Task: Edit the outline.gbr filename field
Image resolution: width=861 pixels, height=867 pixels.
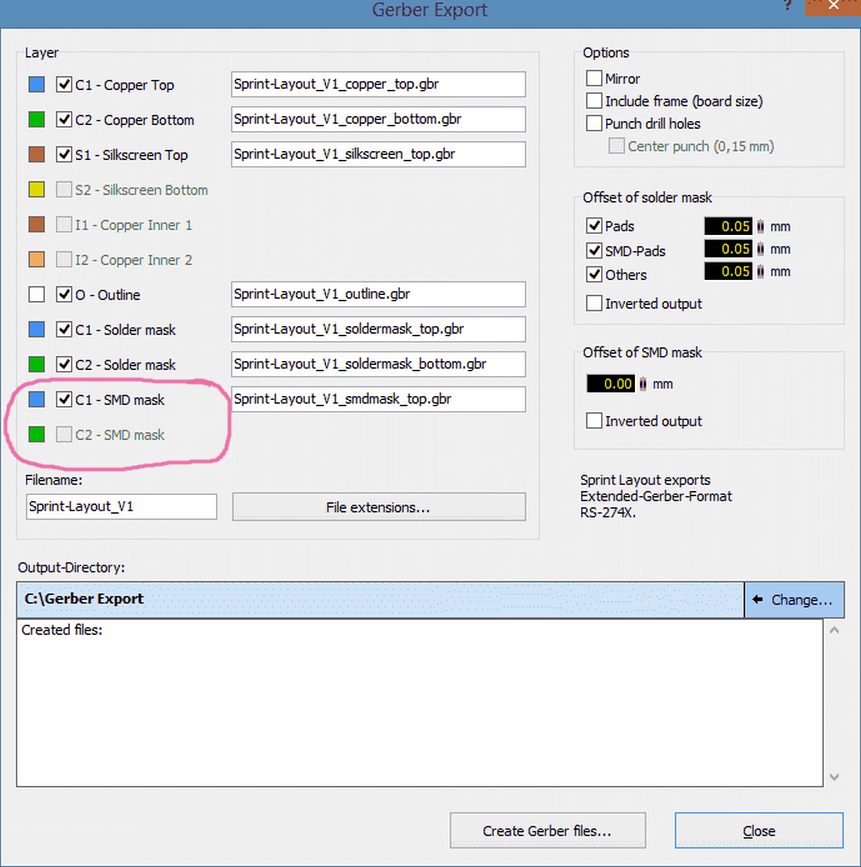Action: [x=378, y=294]
